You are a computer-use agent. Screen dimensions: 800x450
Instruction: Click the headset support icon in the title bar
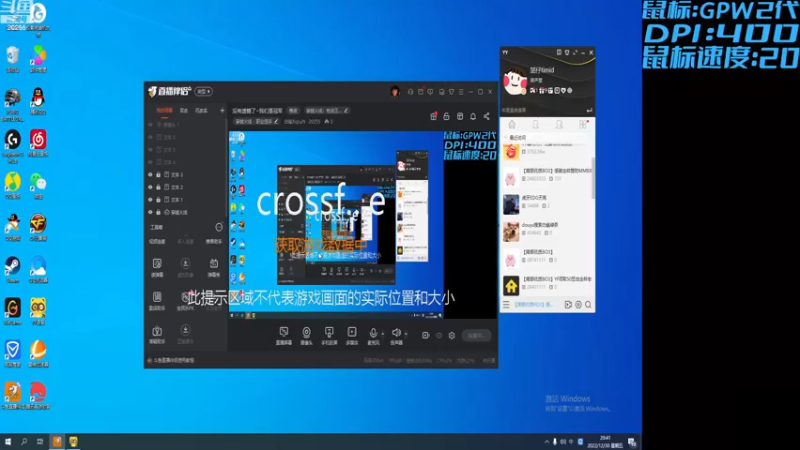(x=410, y=92)
